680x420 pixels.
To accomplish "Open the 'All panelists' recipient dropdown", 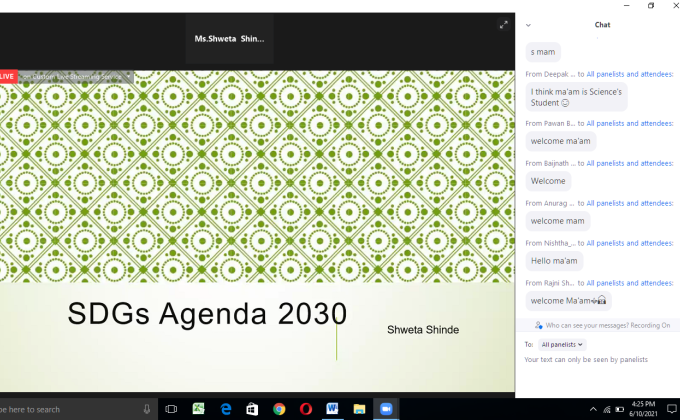I will click(x=562, y=344).
